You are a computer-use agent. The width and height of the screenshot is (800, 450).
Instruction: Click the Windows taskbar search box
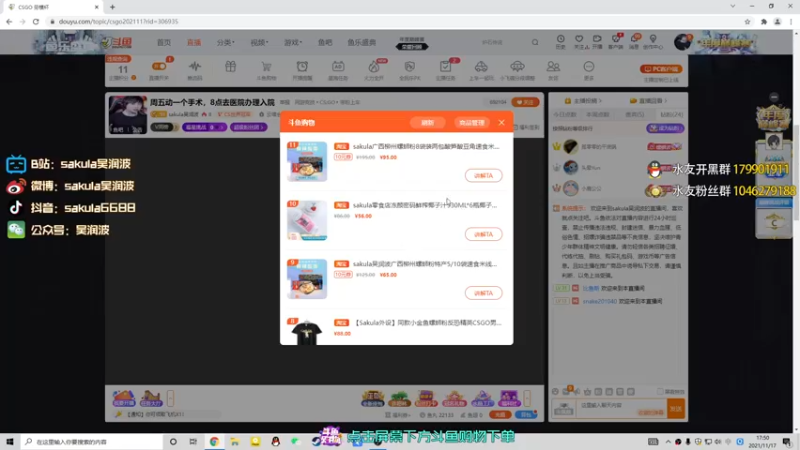coord(92,442)
